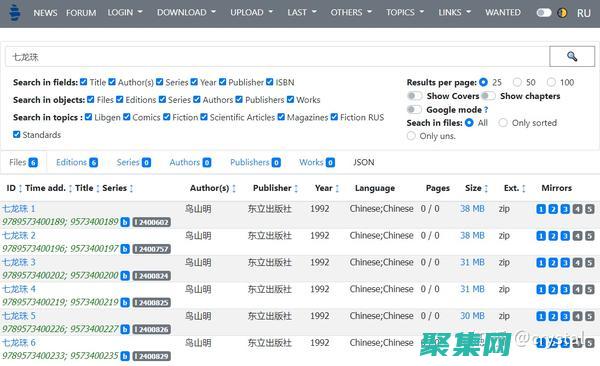Open mirror 4 for 七龙珠 1
The image size is (600, 366).
pyautogui.click(x=577, y=209)
